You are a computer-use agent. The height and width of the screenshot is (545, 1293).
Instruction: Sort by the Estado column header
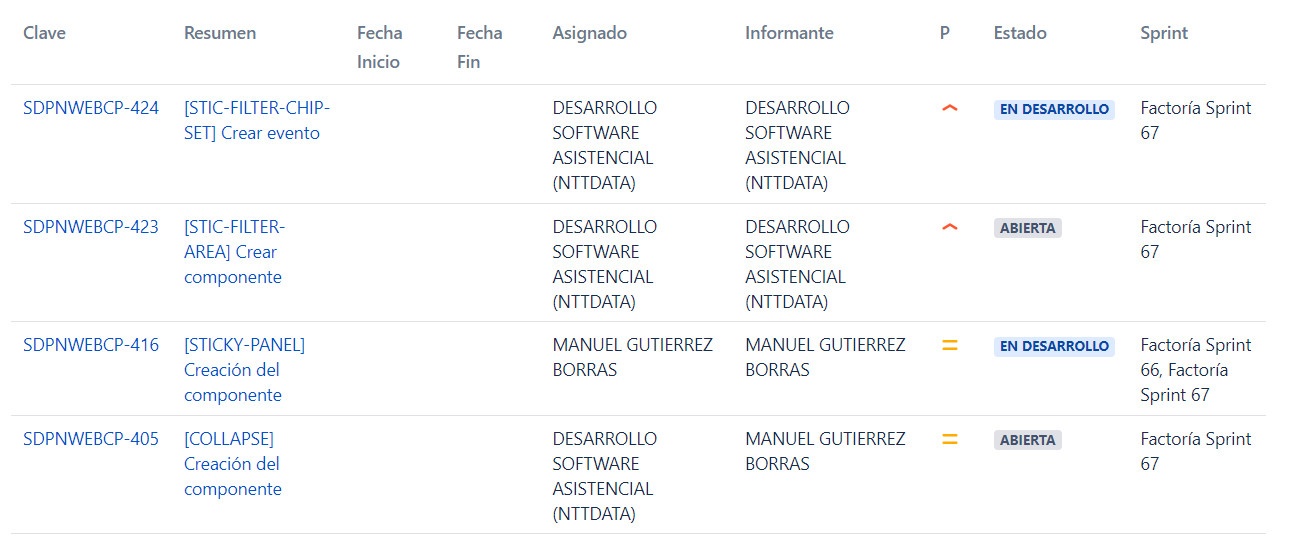(1020, 33)
